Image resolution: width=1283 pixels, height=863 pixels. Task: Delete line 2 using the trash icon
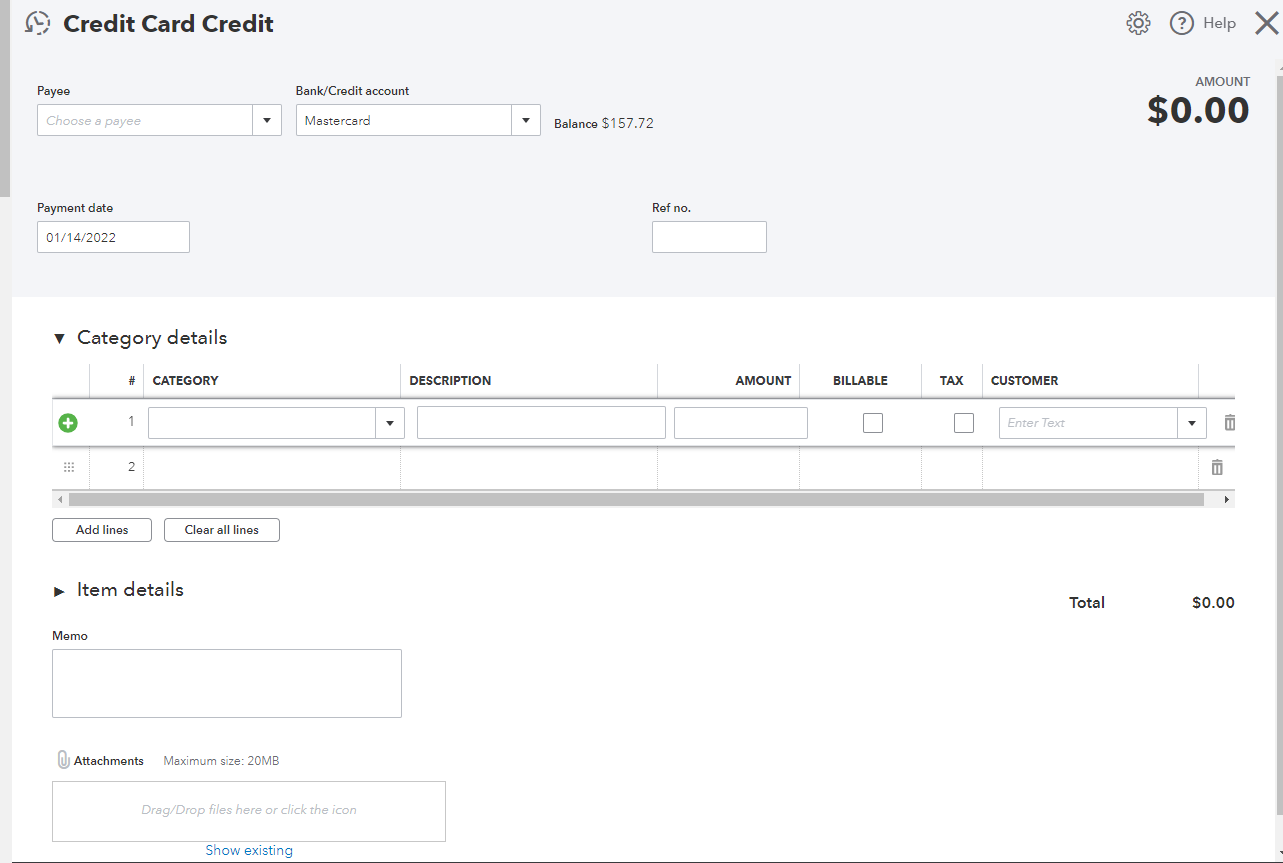[x=1216, y=467]
